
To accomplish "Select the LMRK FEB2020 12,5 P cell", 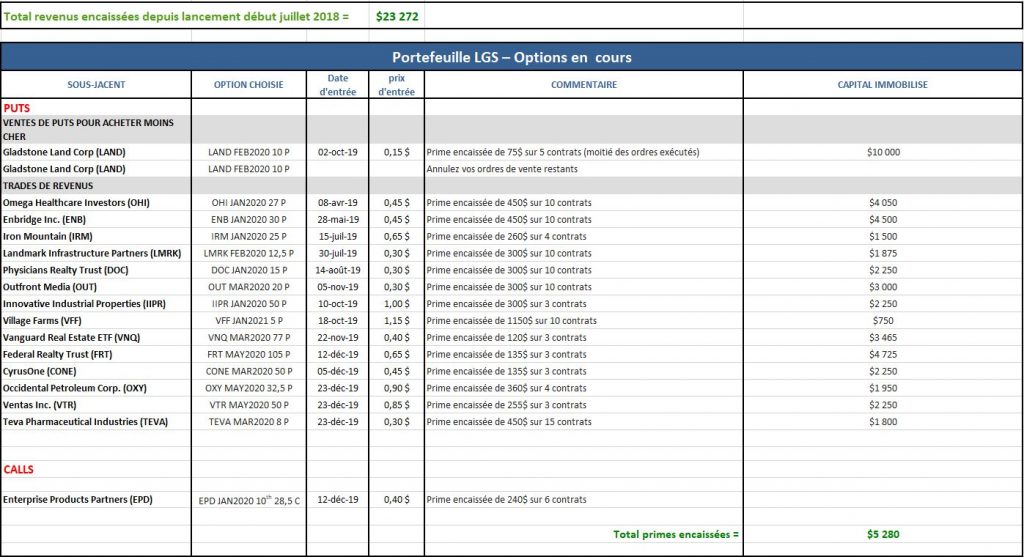I will click(249, 253).
